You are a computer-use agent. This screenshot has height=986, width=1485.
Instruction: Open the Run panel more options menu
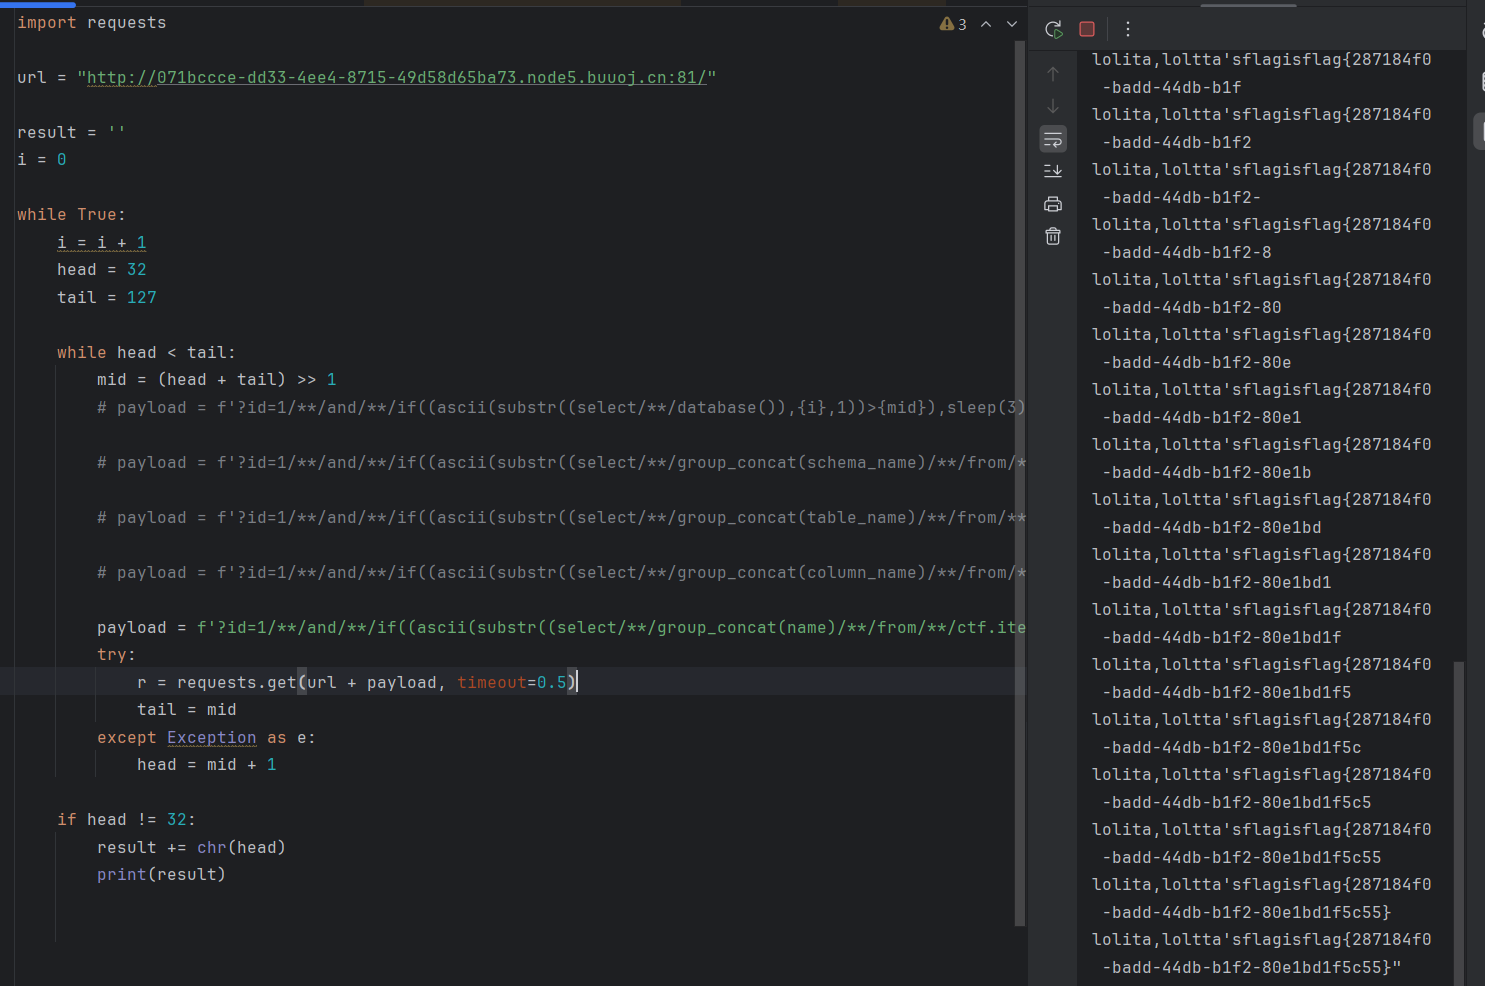tap(1127, 29)
